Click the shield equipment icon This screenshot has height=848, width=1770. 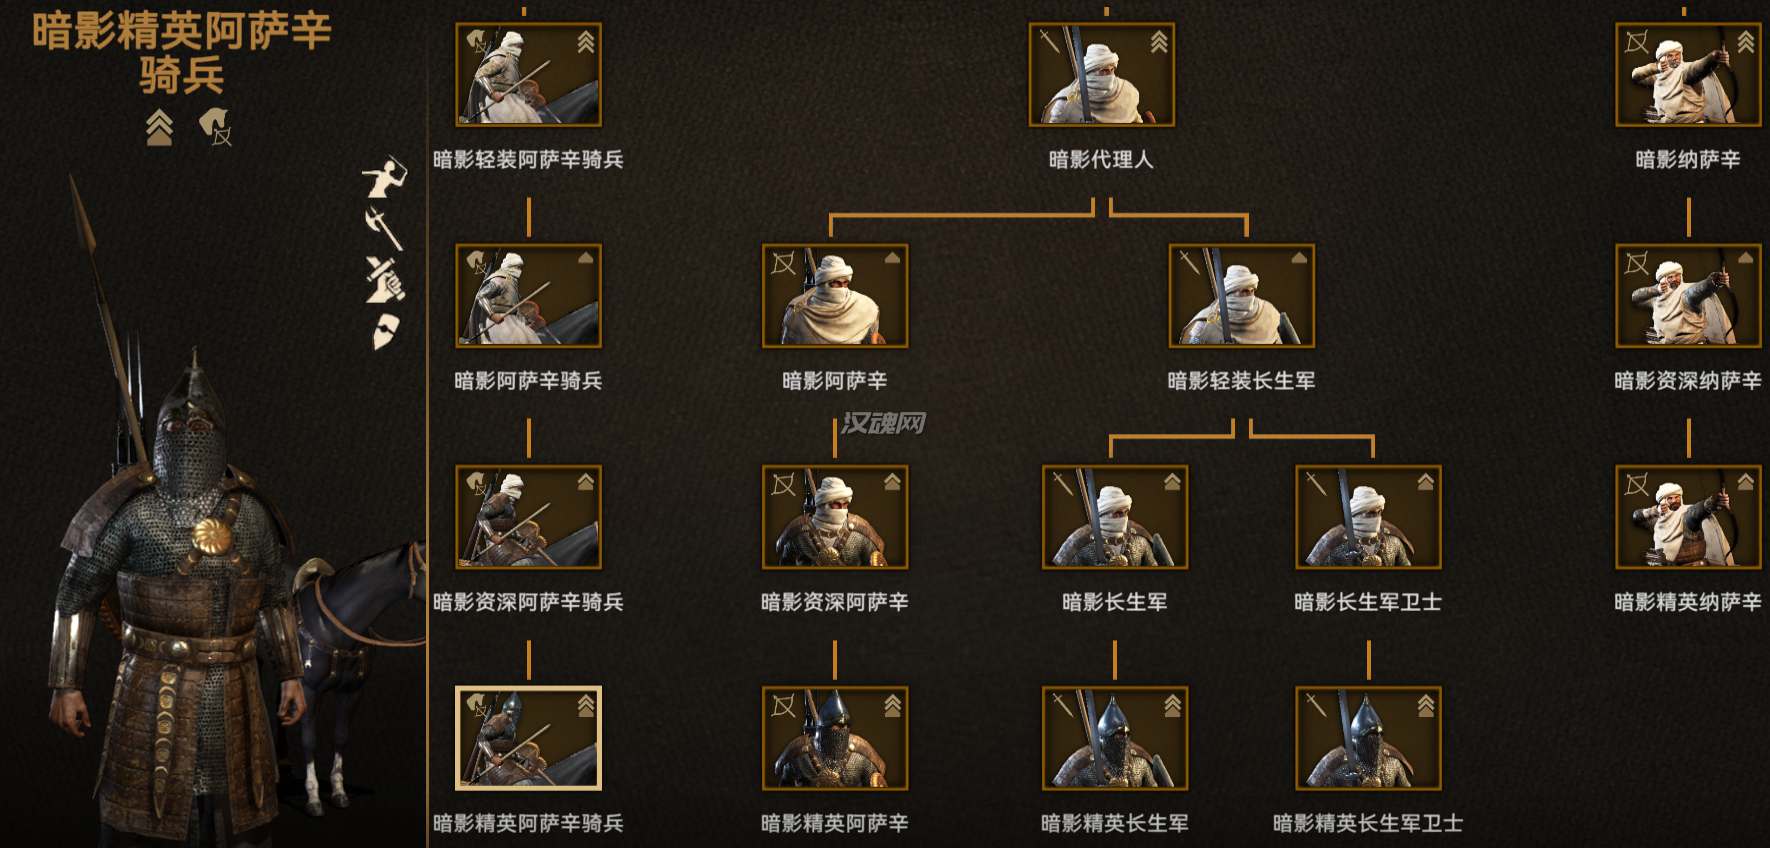386,332
